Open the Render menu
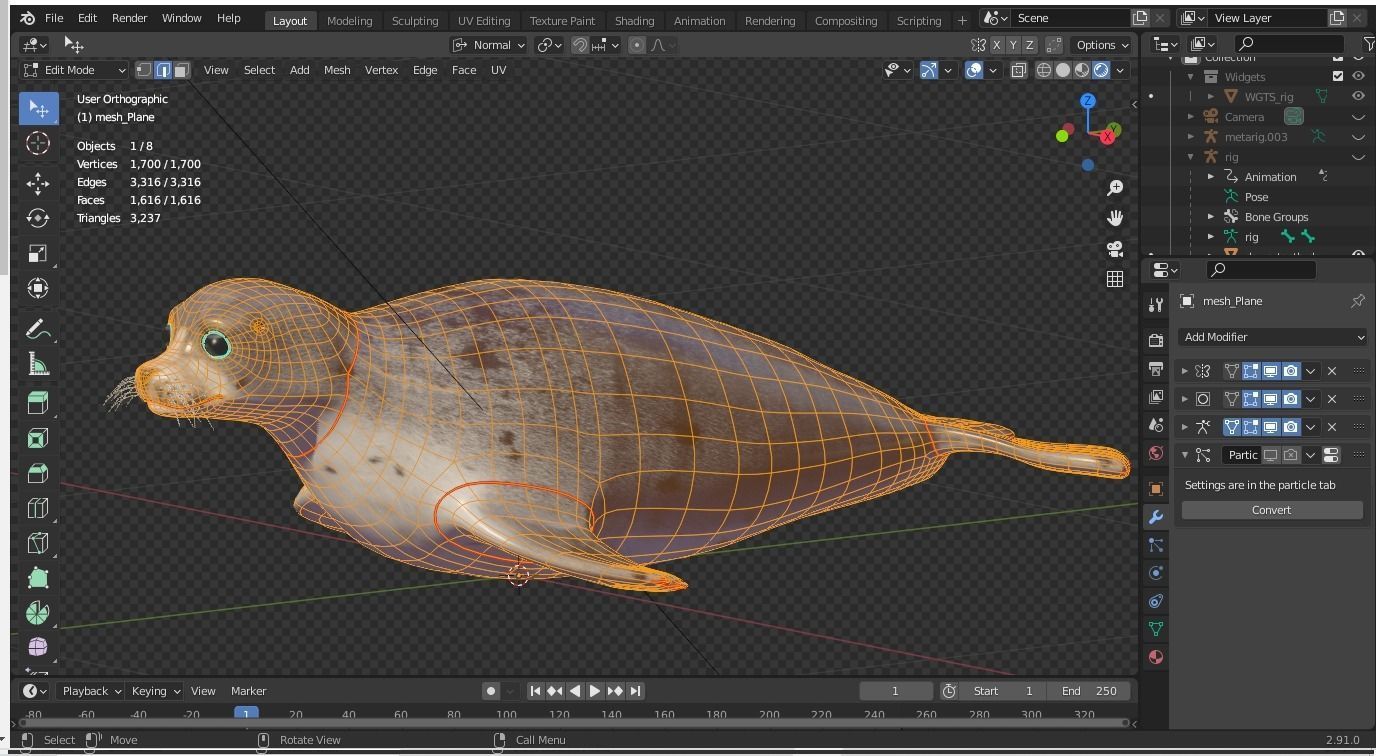 [129, 18]
